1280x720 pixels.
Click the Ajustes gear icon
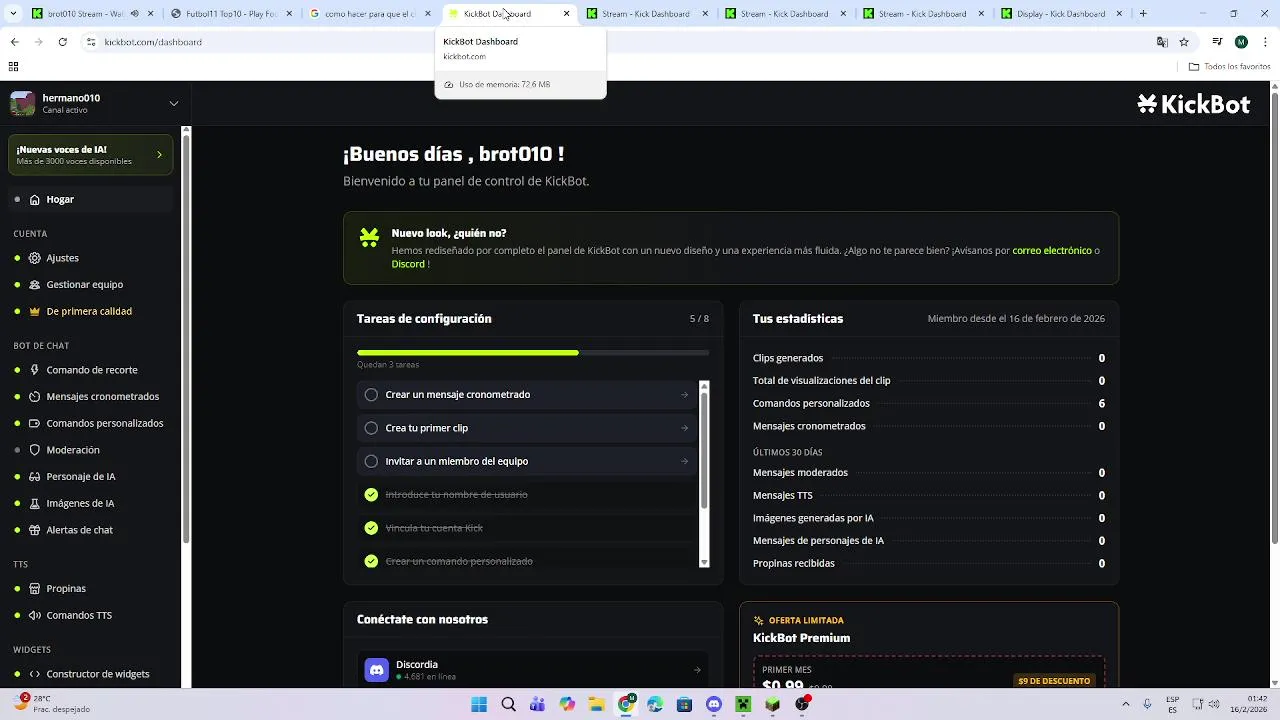coord(35,258)
